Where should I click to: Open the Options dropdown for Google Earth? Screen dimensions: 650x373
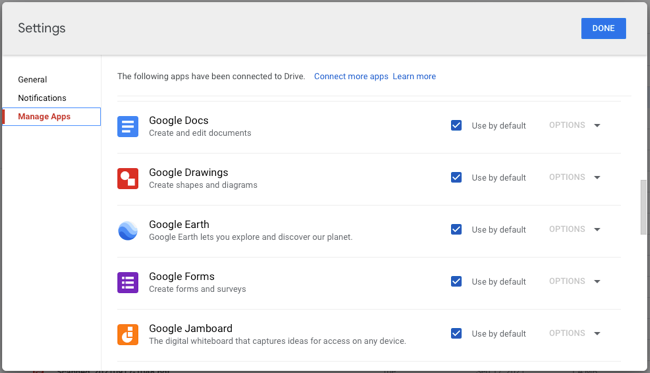point(575,229)
